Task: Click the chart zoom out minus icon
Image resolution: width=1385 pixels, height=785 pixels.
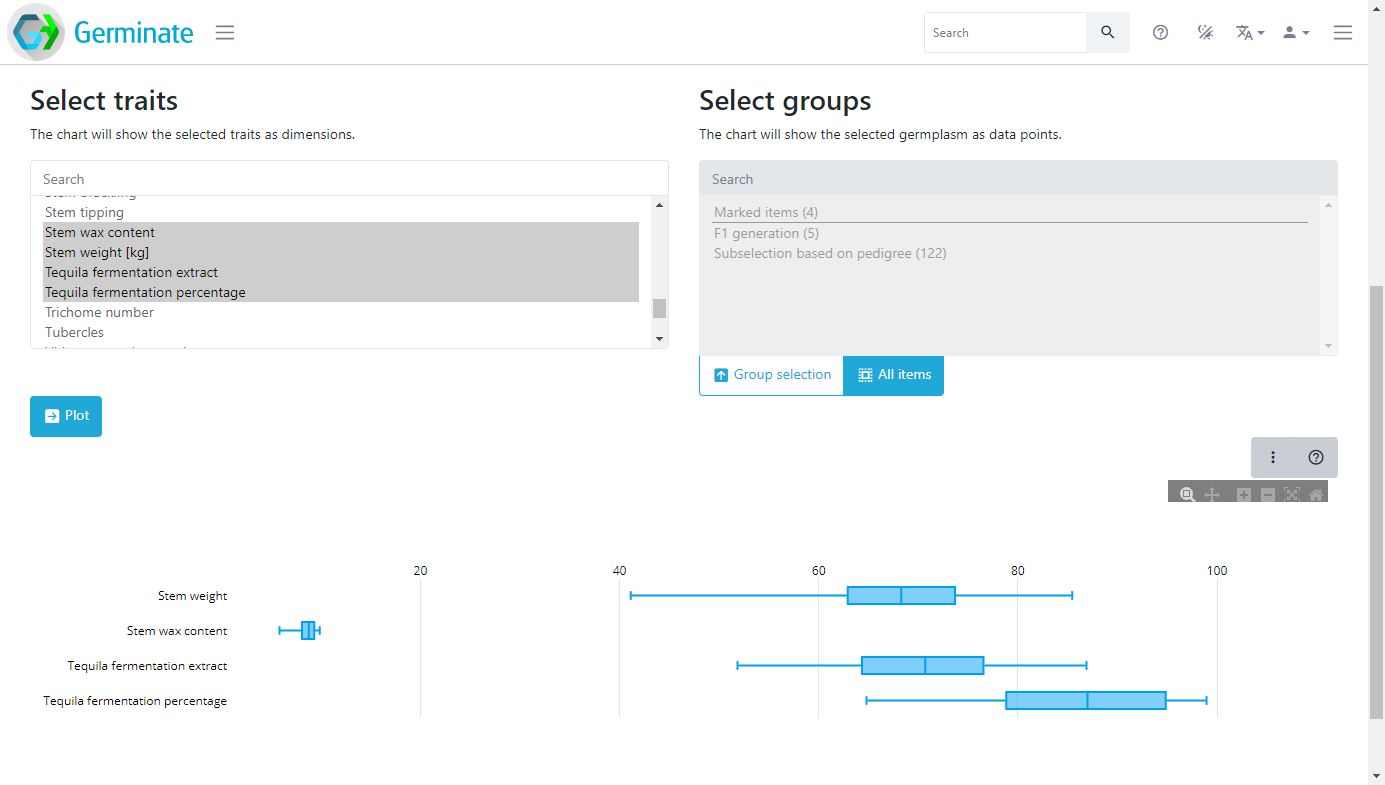Action: [x=1268, y=494]
